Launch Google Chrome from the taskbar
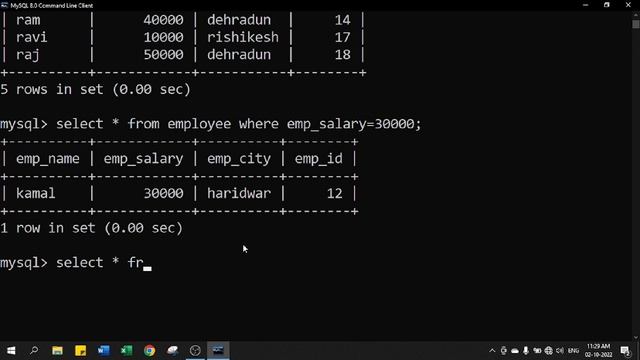The image size is (640, 360). click(x=149, y=351)
